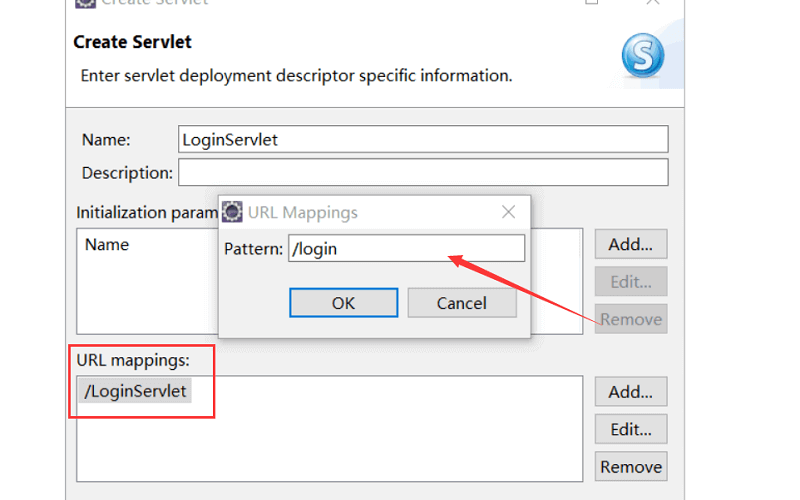Click the Name column header in parameters table
Viewport: 800px width, 500px height.
107,244
